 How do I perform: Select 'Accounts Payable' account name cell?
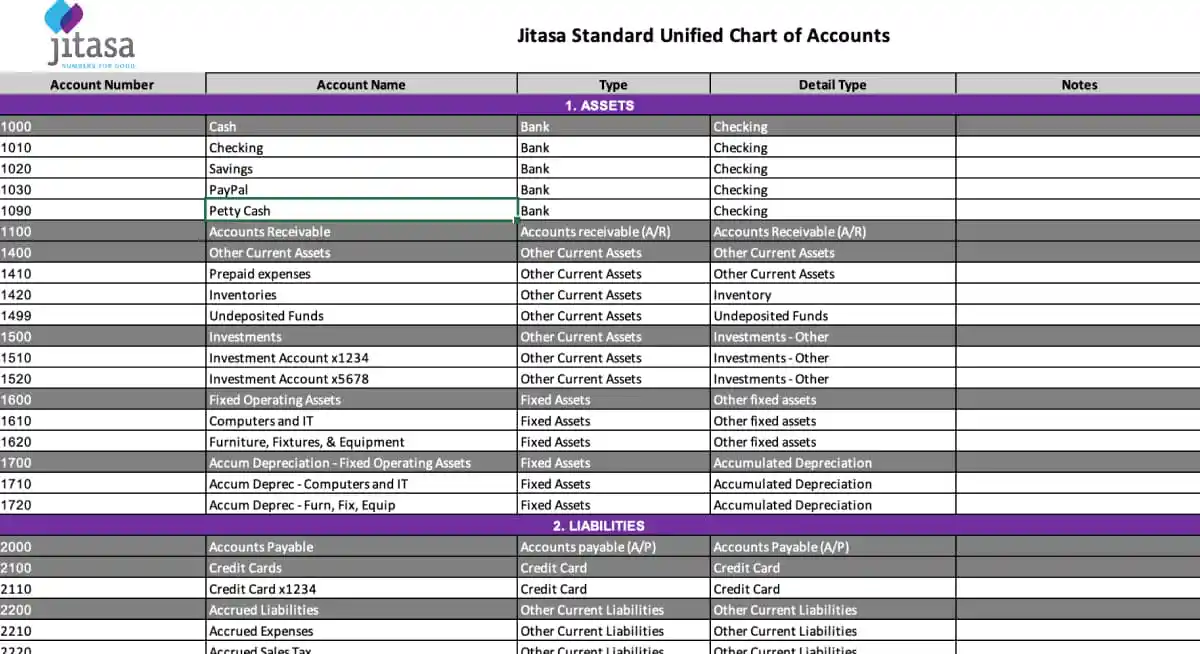click(361, 547)
